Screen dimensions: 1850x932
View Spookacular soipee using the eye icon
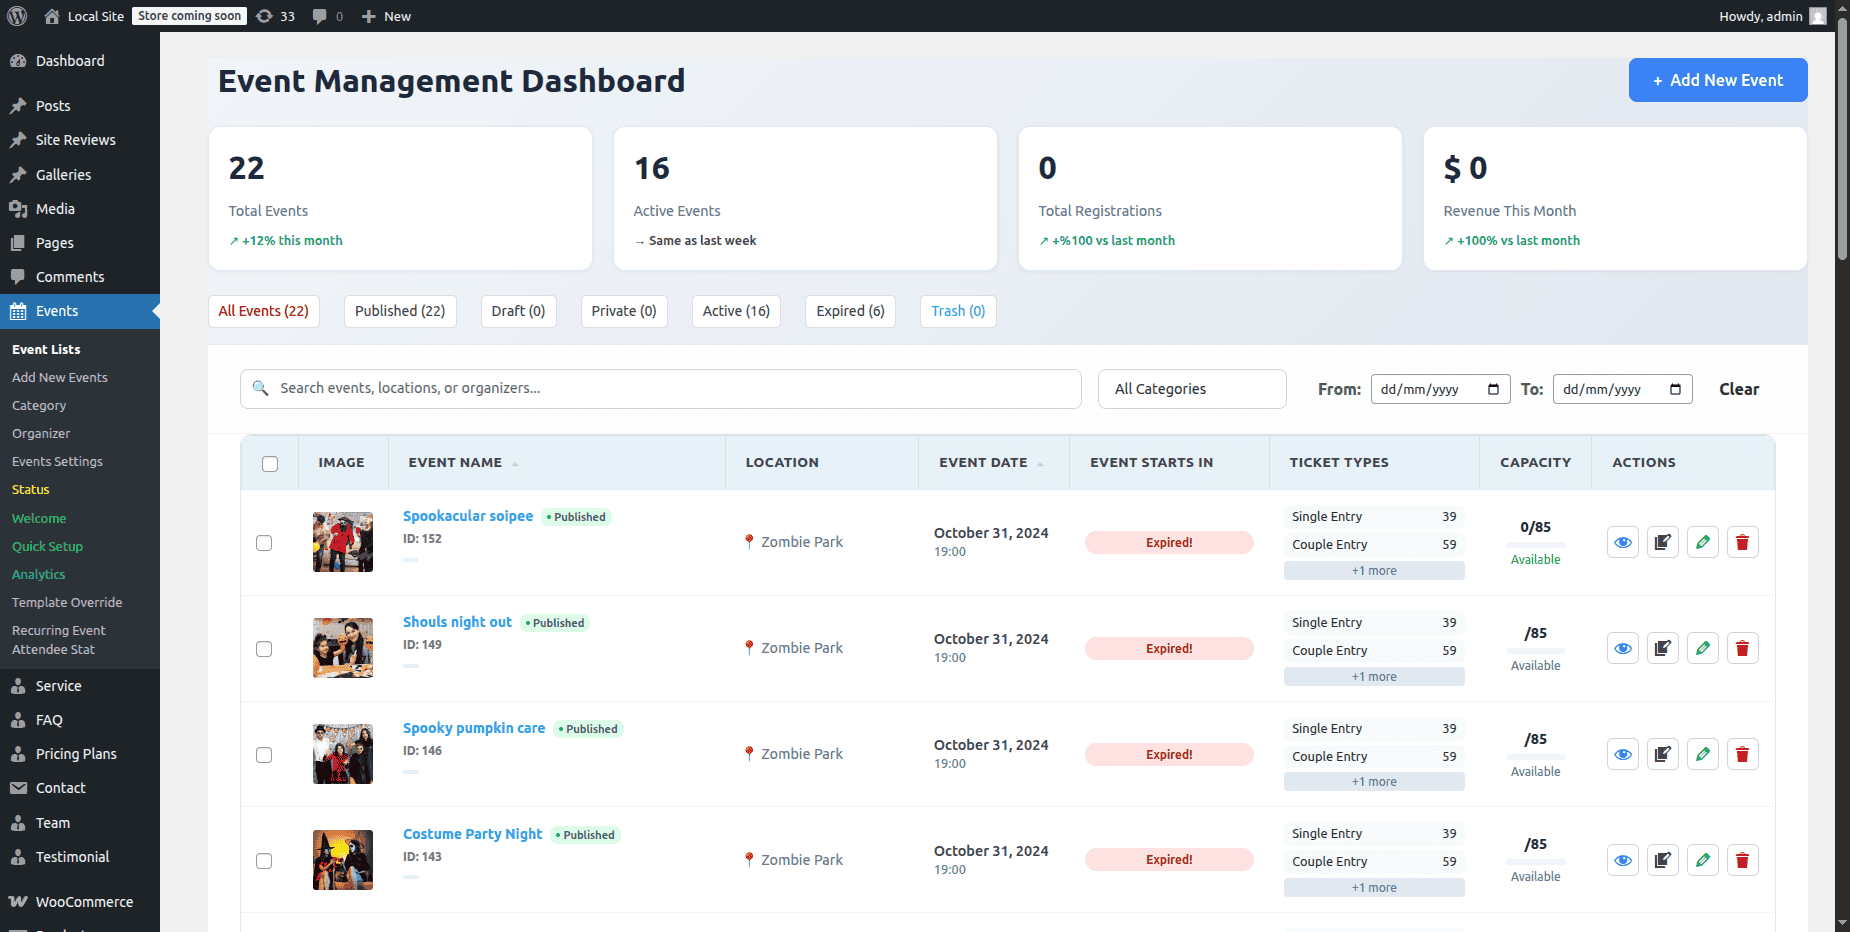point(1622,543)
